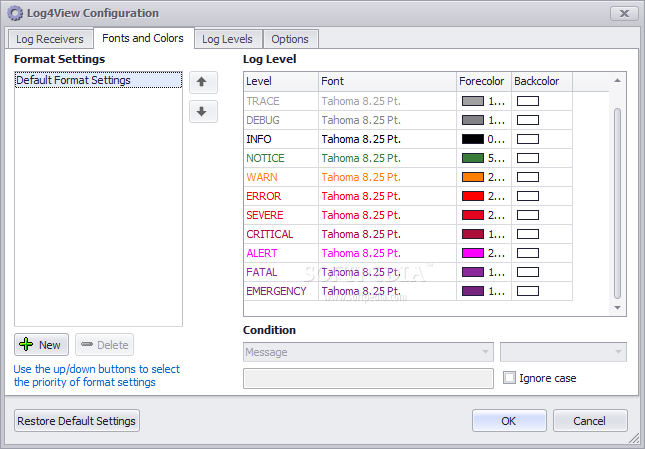645x449 pixels.
Task: Click EMERGENCY forecolor dark purple swatch
Action: point(473,291)
